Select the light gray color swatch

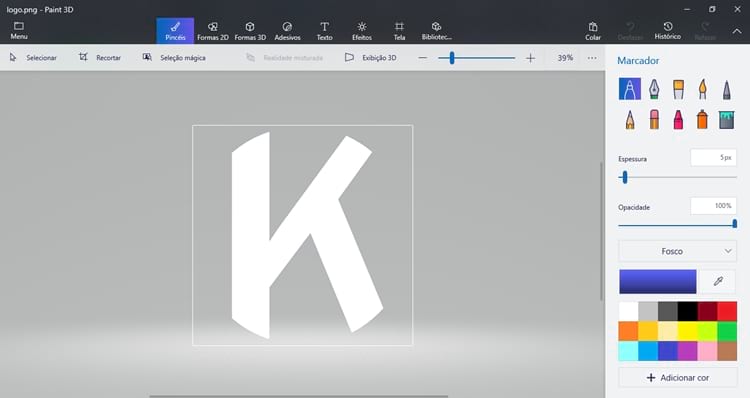(648, 311)
